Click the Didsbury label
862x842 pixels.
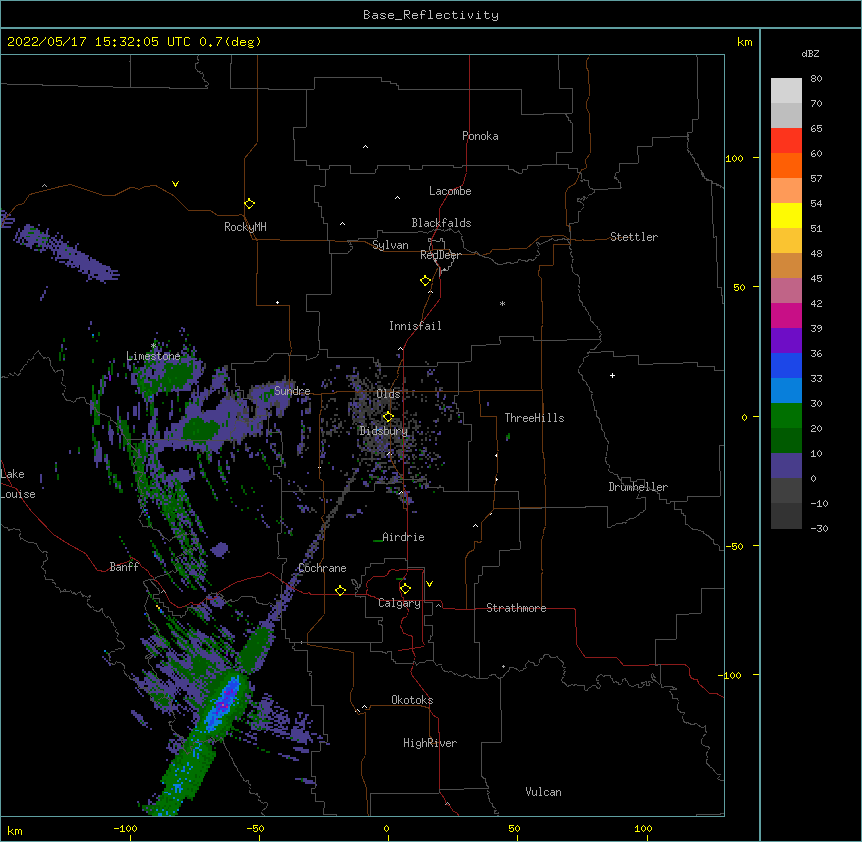tap(384, 431)
